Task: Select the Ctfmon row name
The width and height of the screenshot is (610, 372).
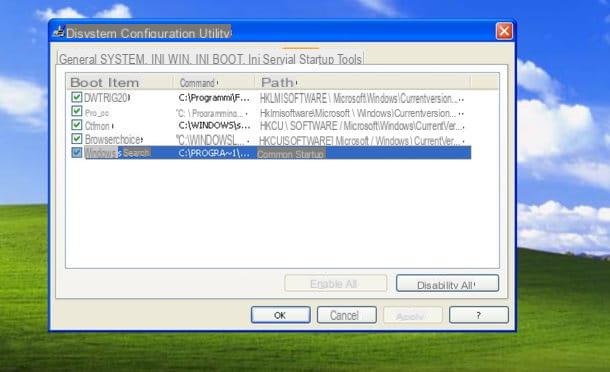Action: (99, 126)
